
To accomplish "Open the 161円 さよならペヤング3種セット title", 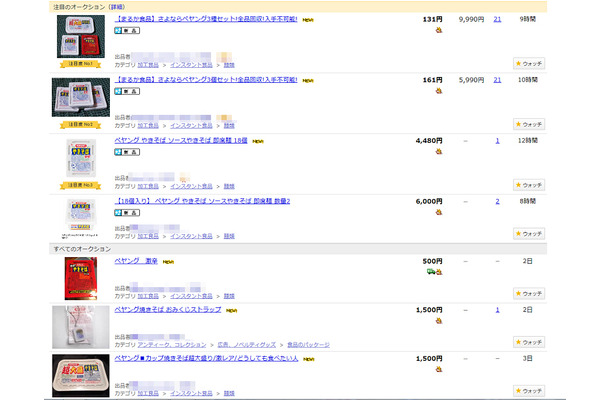I will click(x=206, y=79).
